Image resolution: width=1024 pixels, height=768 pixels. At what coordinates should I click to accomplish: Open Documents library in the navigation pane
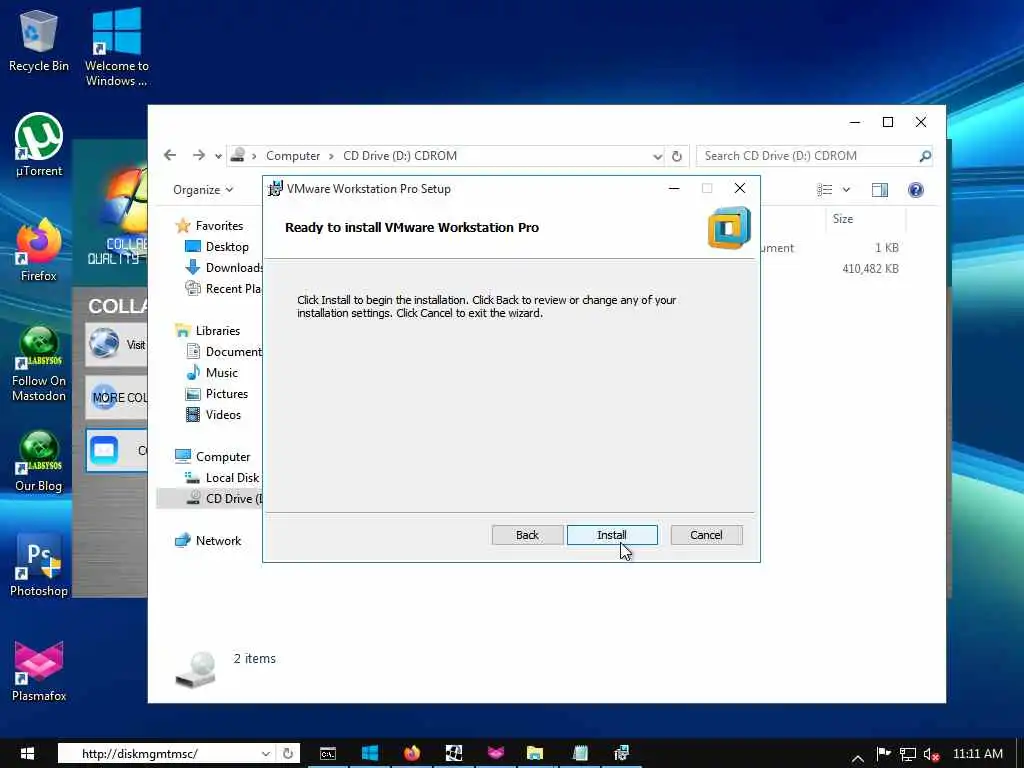[224, 351]
